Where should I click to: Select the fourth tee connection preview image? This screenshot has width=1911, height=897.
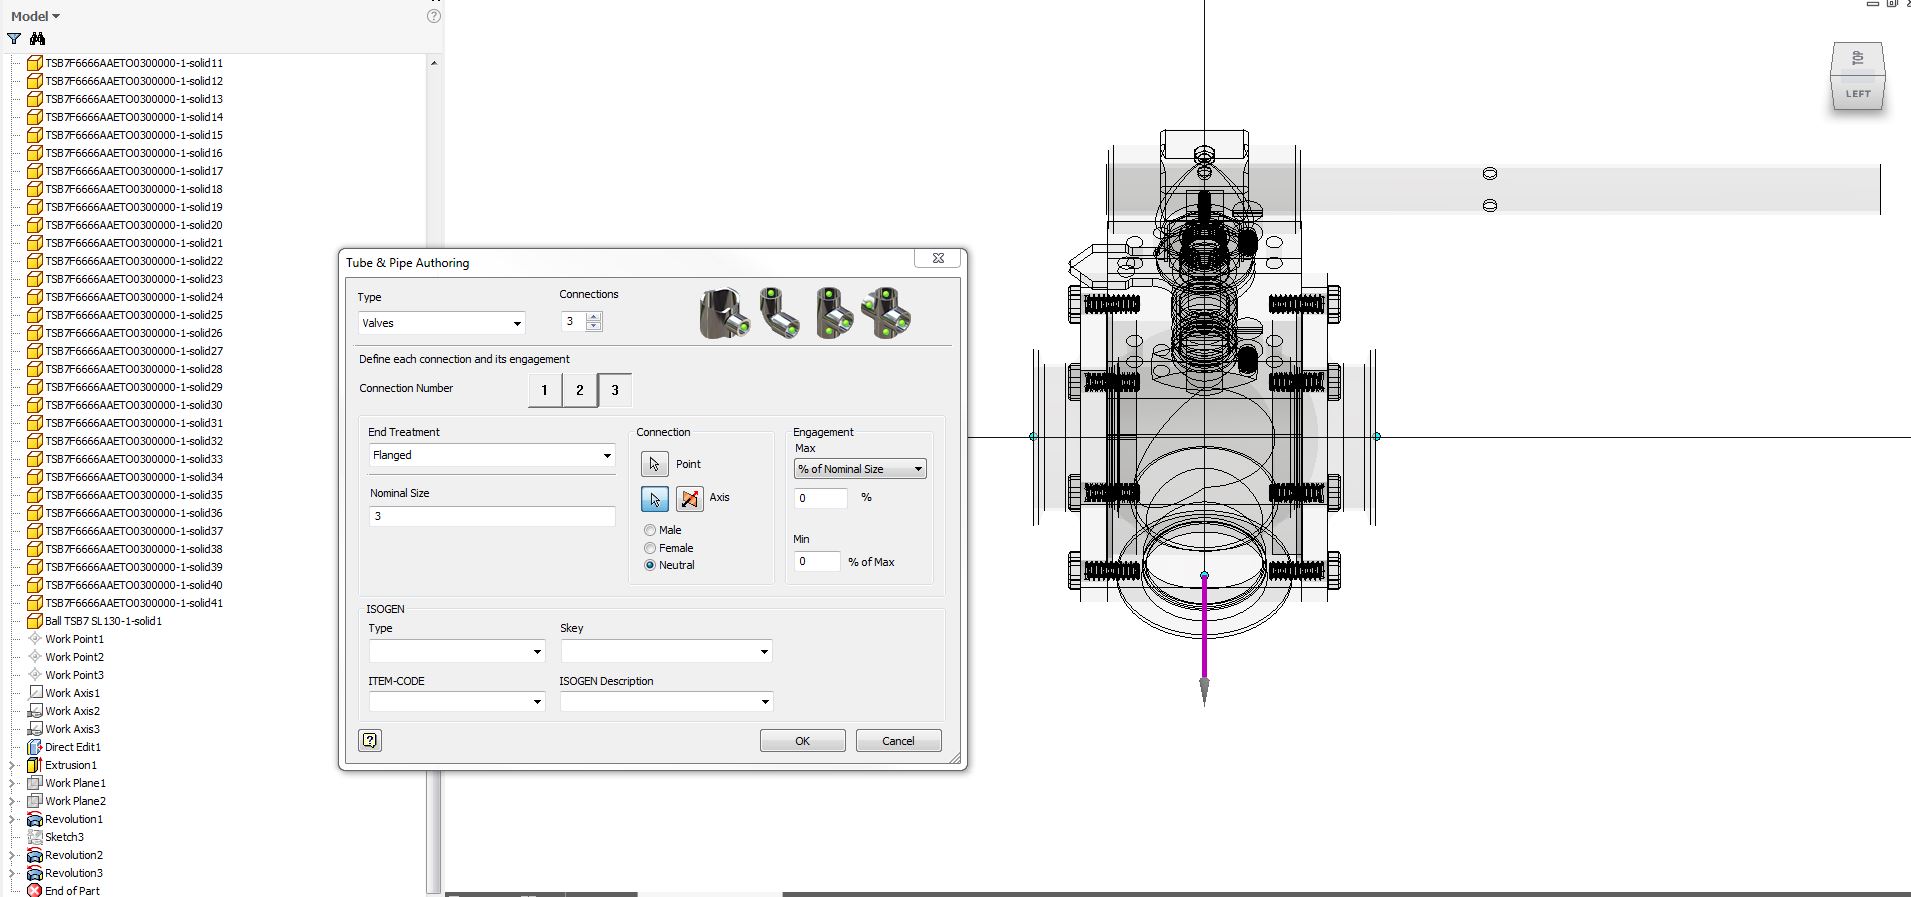point(887,313)
